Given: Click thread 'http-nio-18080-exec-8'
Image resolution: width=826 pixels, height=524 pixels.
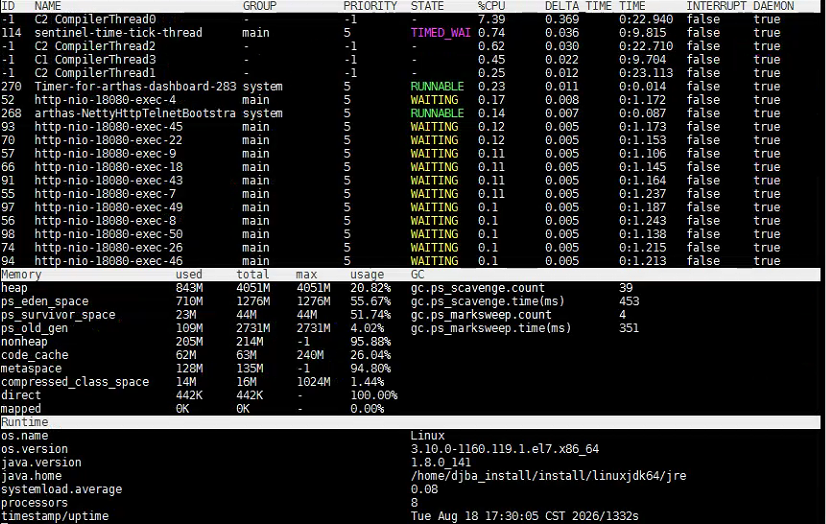Looking at the screenshot, I should (x=105, y=221).
